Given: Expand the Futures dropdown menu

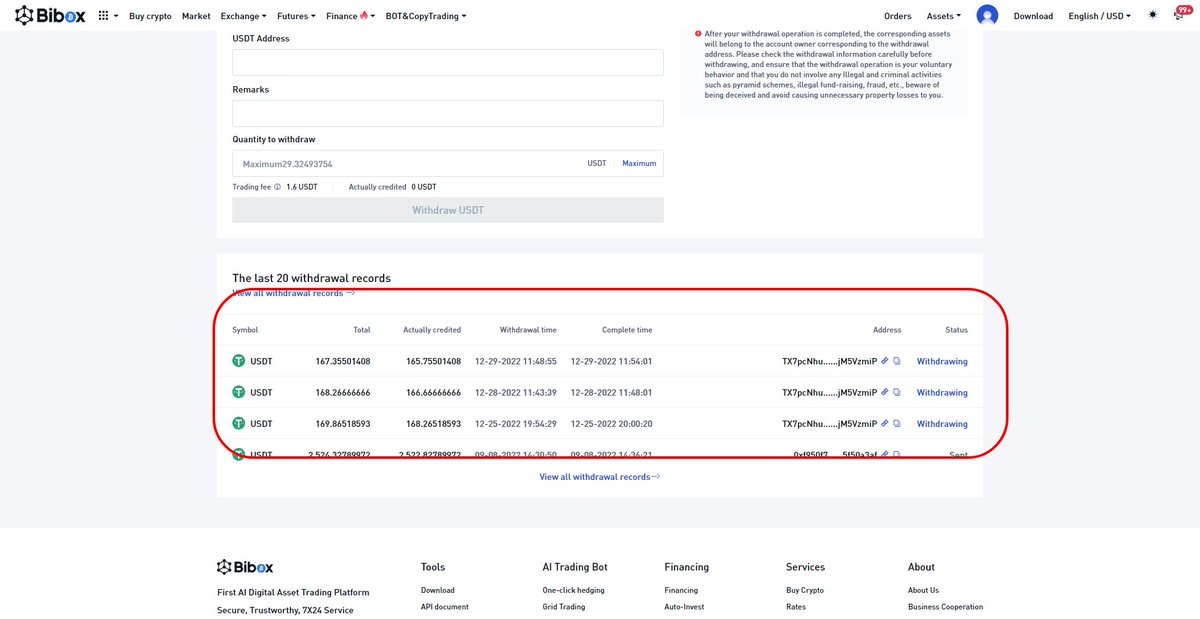Looking at the screenshot, I should (296, 16).
